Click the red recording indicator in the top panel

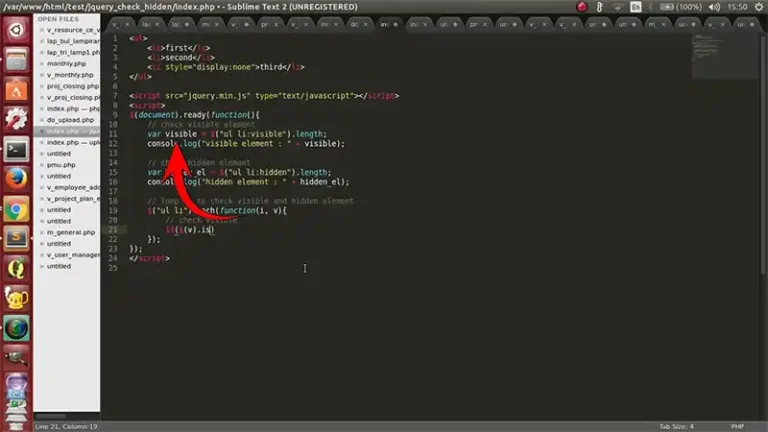(x=581, y=7)
